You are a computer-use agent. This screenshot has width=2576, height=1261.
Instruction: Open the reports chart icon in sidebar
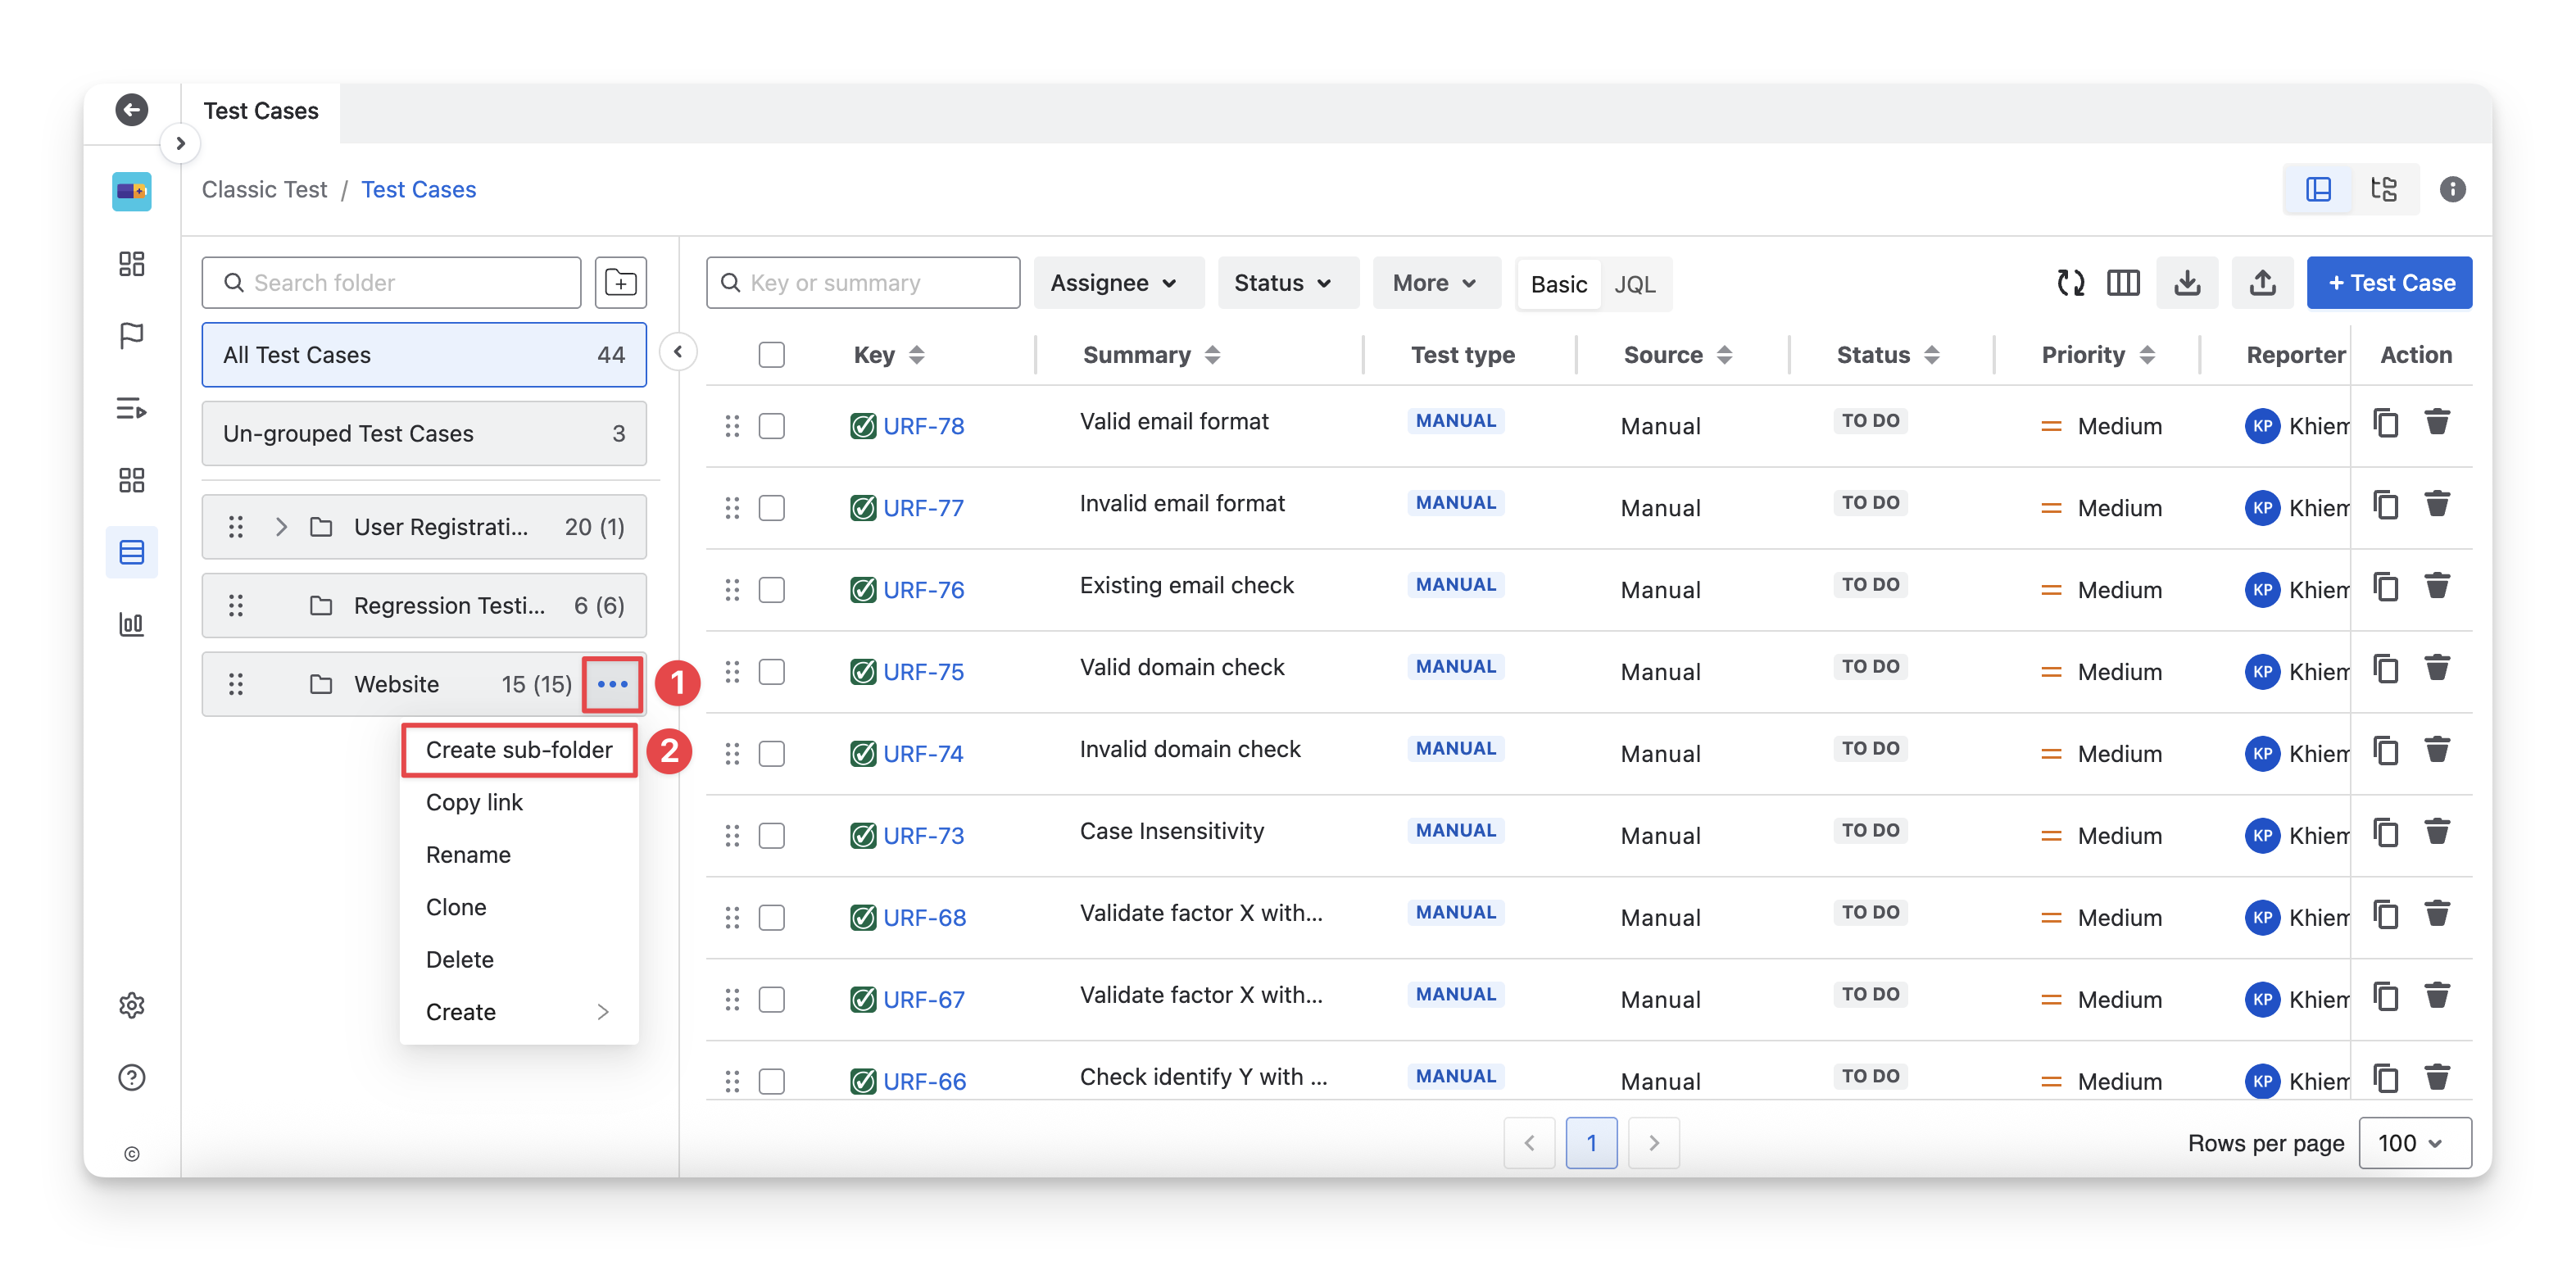(x=132, y=625)
